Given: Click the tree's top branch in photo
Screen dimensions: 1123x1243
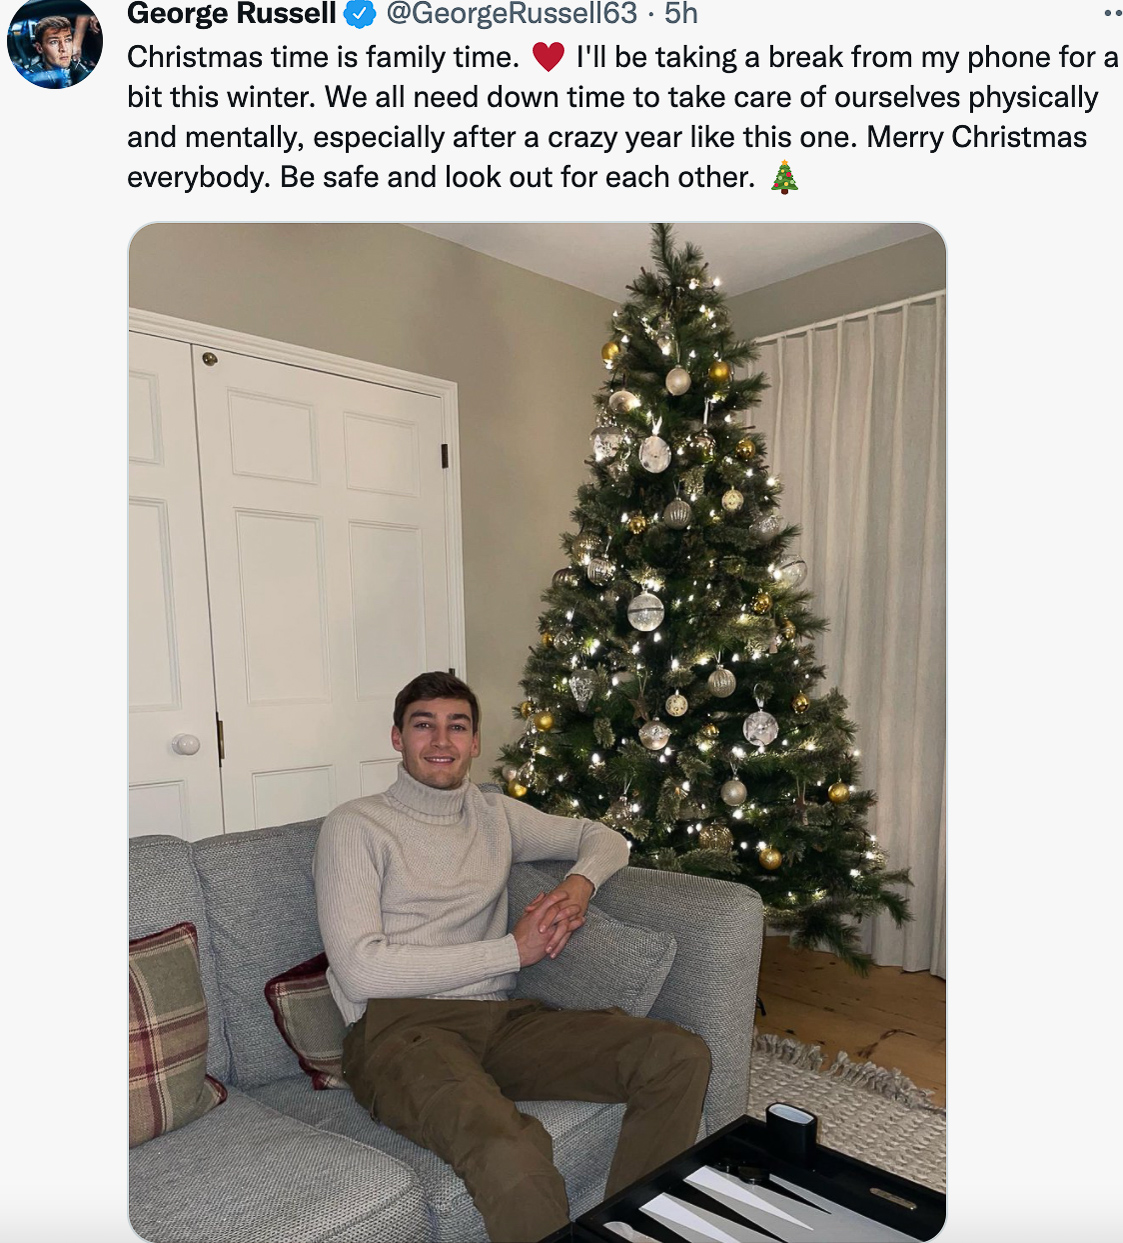Looking at the screenshot, I should pyautogui.click(x=663, y=255).
